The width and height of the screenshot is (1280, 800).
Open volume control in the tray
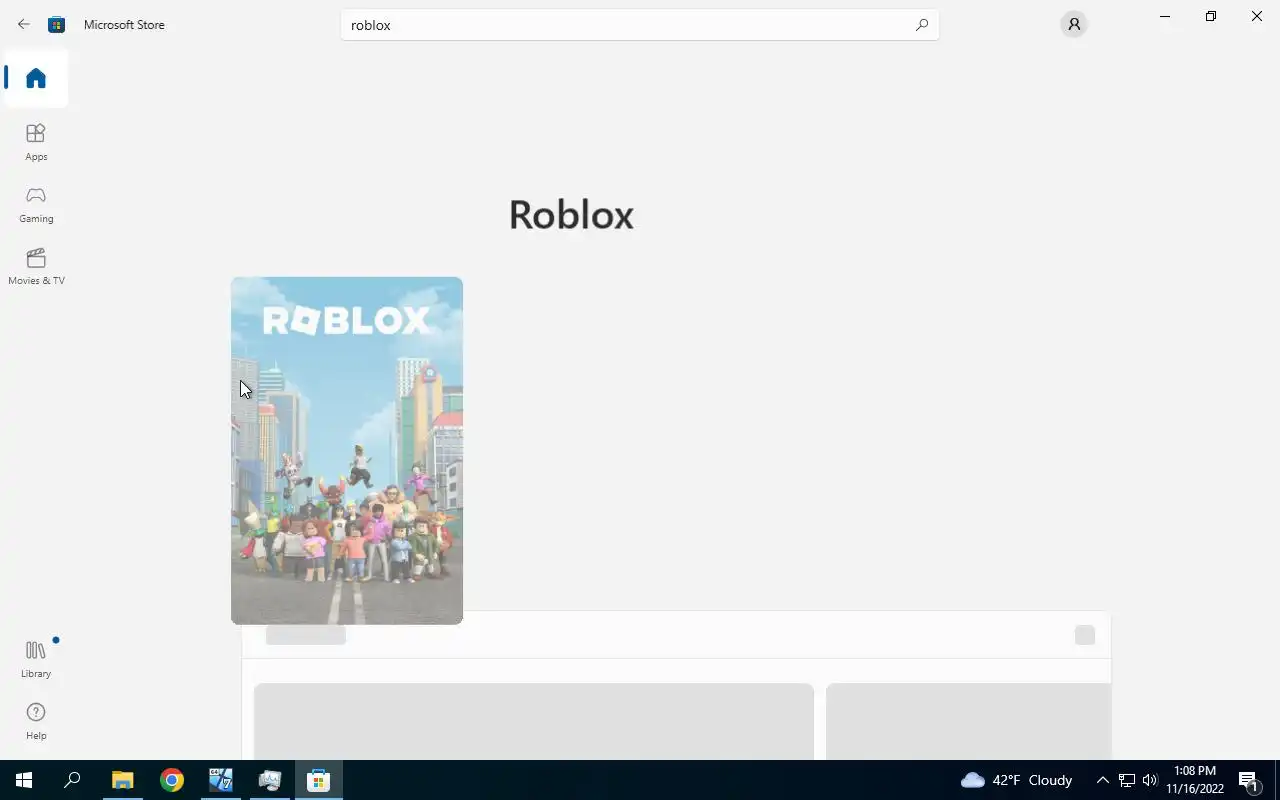[1150, 780]
